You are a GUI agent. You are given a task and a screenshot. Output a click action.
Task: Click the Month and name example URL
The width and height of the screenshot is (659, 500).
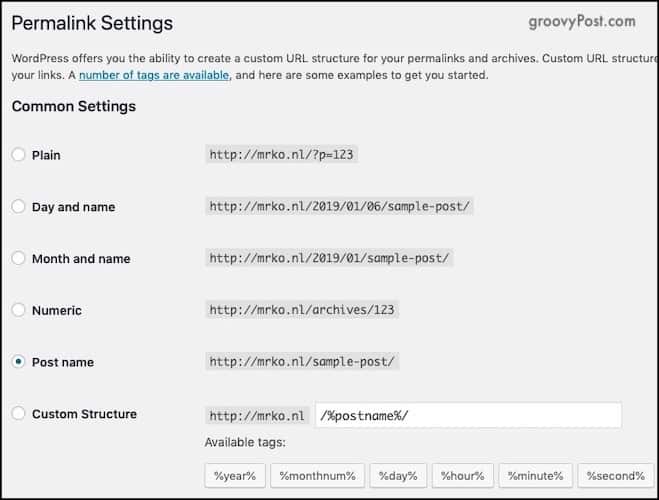pyautogui.click(x=329, y=258)
